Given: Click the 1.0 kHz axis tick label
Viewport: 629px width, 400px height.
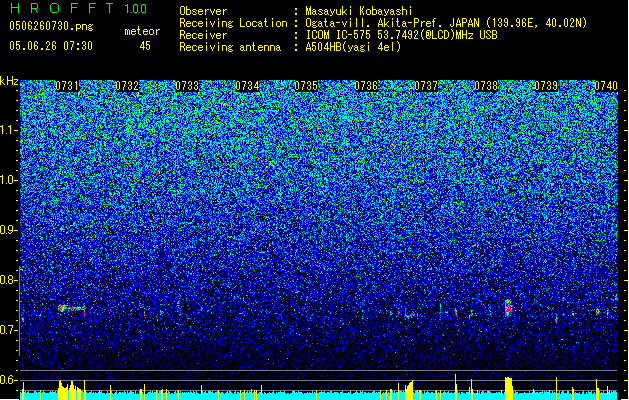Looking at the screenshot, I should [9, 180].
